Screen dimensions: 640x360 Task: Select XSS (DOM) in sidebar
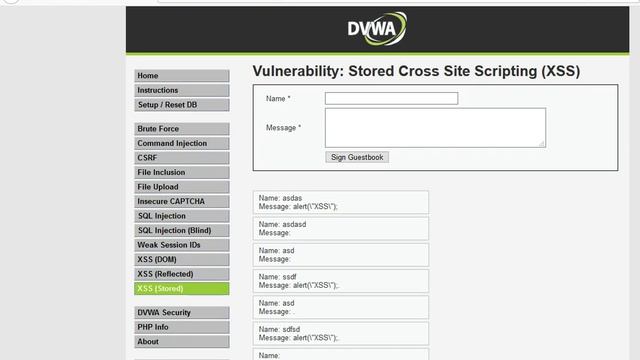point(182,260)
